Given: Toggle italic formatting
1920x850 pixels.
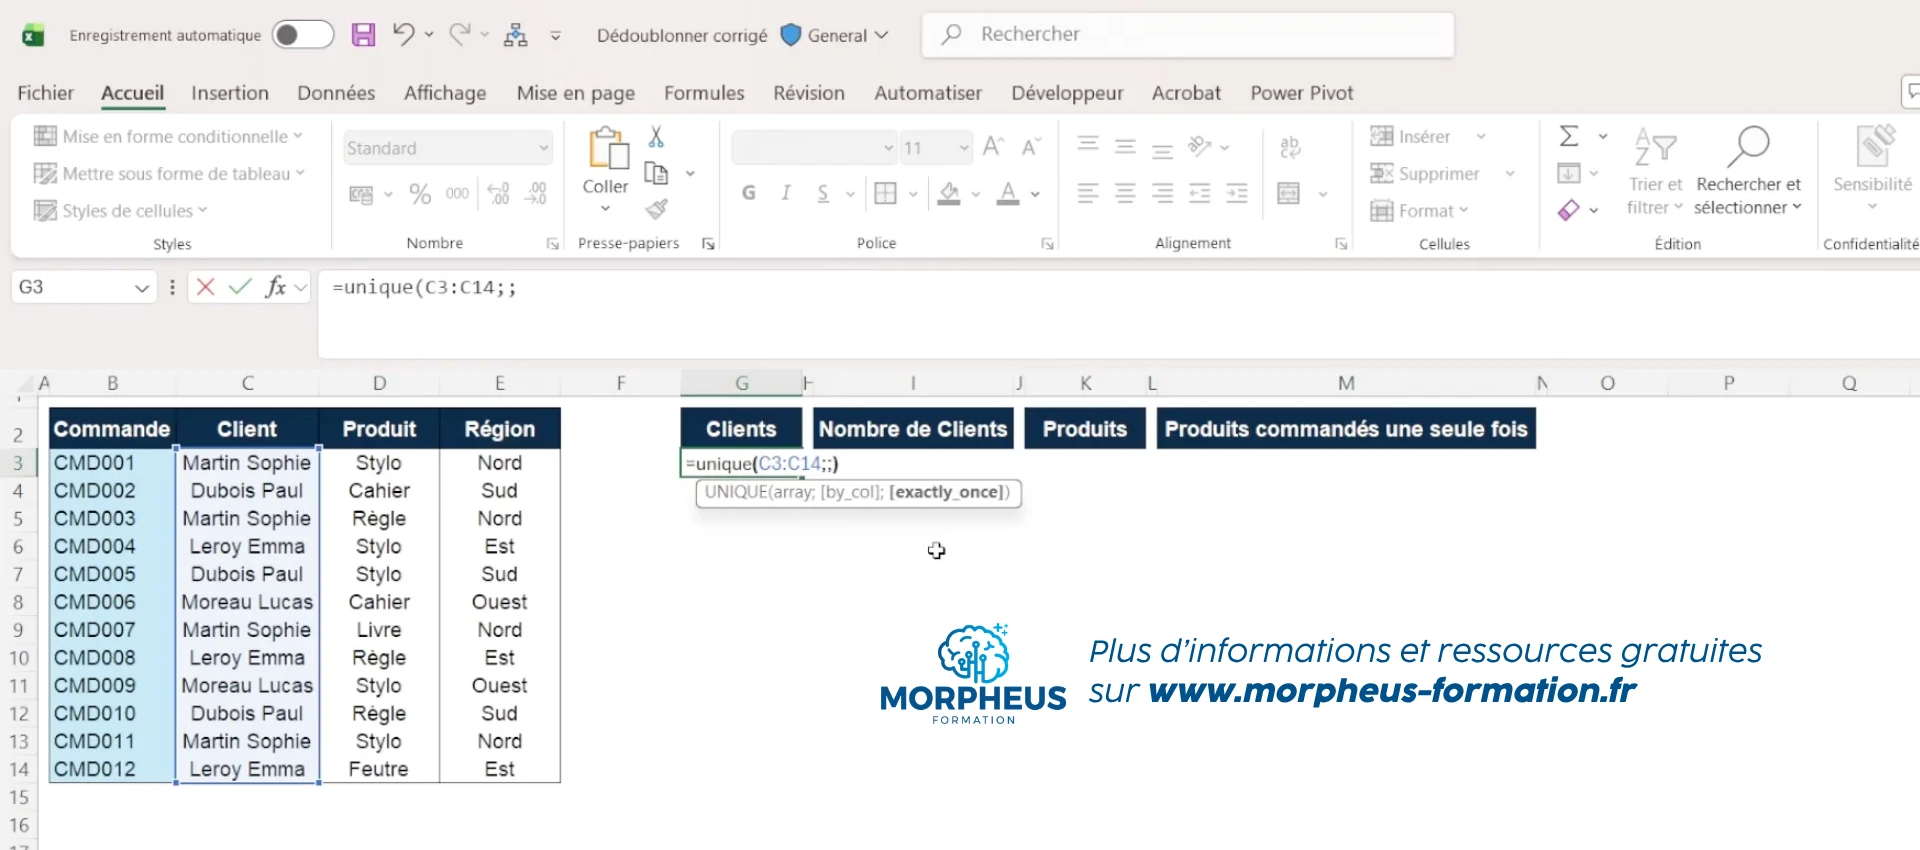Looking at the screenshot, I should 786,193.
